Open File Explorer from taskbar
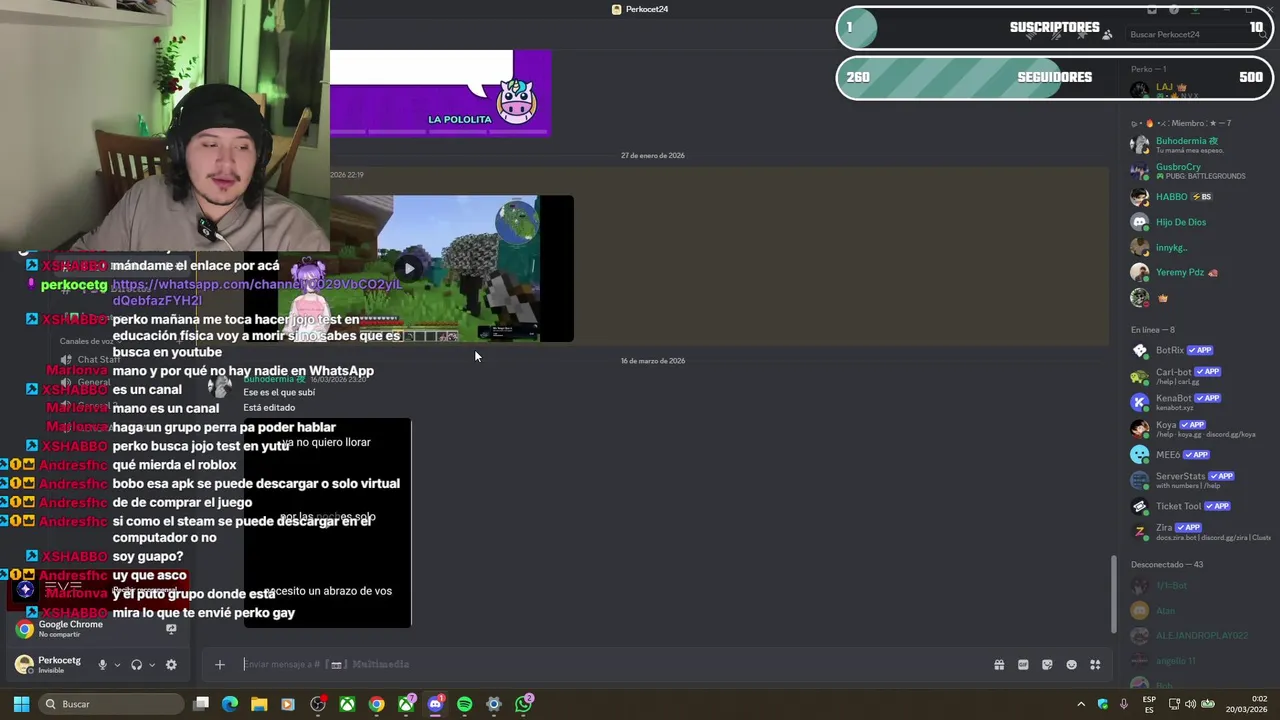The height and width of the screenshot is (720, 1280). (259, 704)
